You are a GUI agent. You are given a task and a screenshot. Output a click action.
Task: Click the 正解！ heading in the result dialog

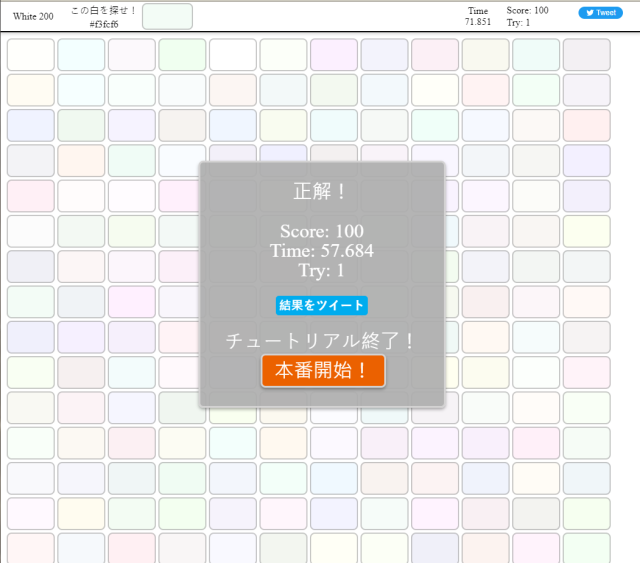(x=321, y=191)
